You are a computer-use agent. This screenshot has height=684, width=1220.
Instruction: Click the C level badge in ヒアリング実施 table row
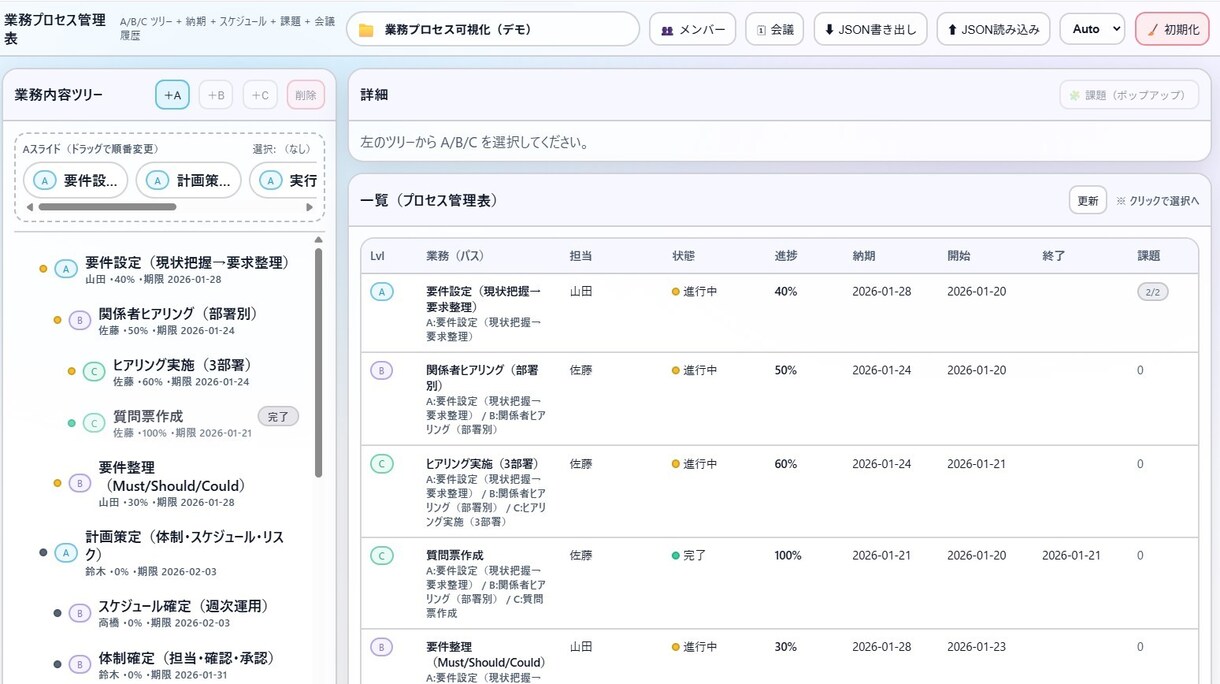coord(382,464)
